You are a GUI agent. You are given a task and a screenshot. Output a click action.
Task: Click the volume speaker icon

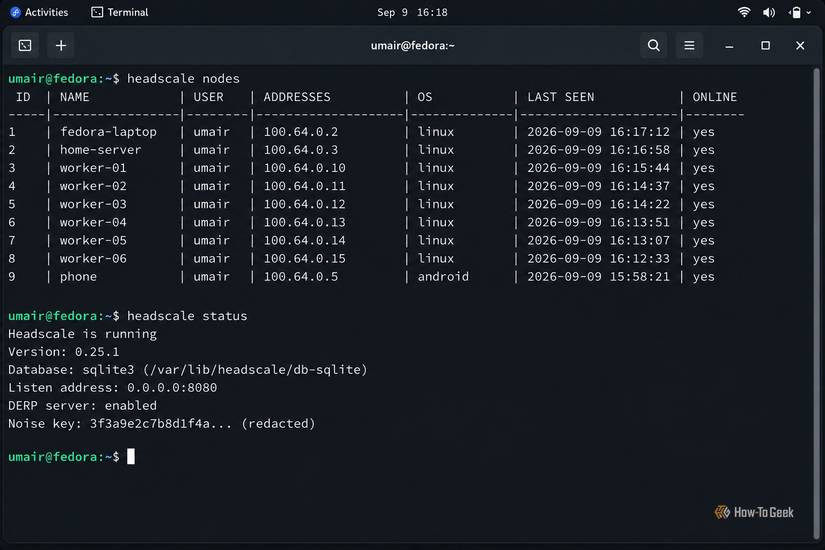point(769,12)
